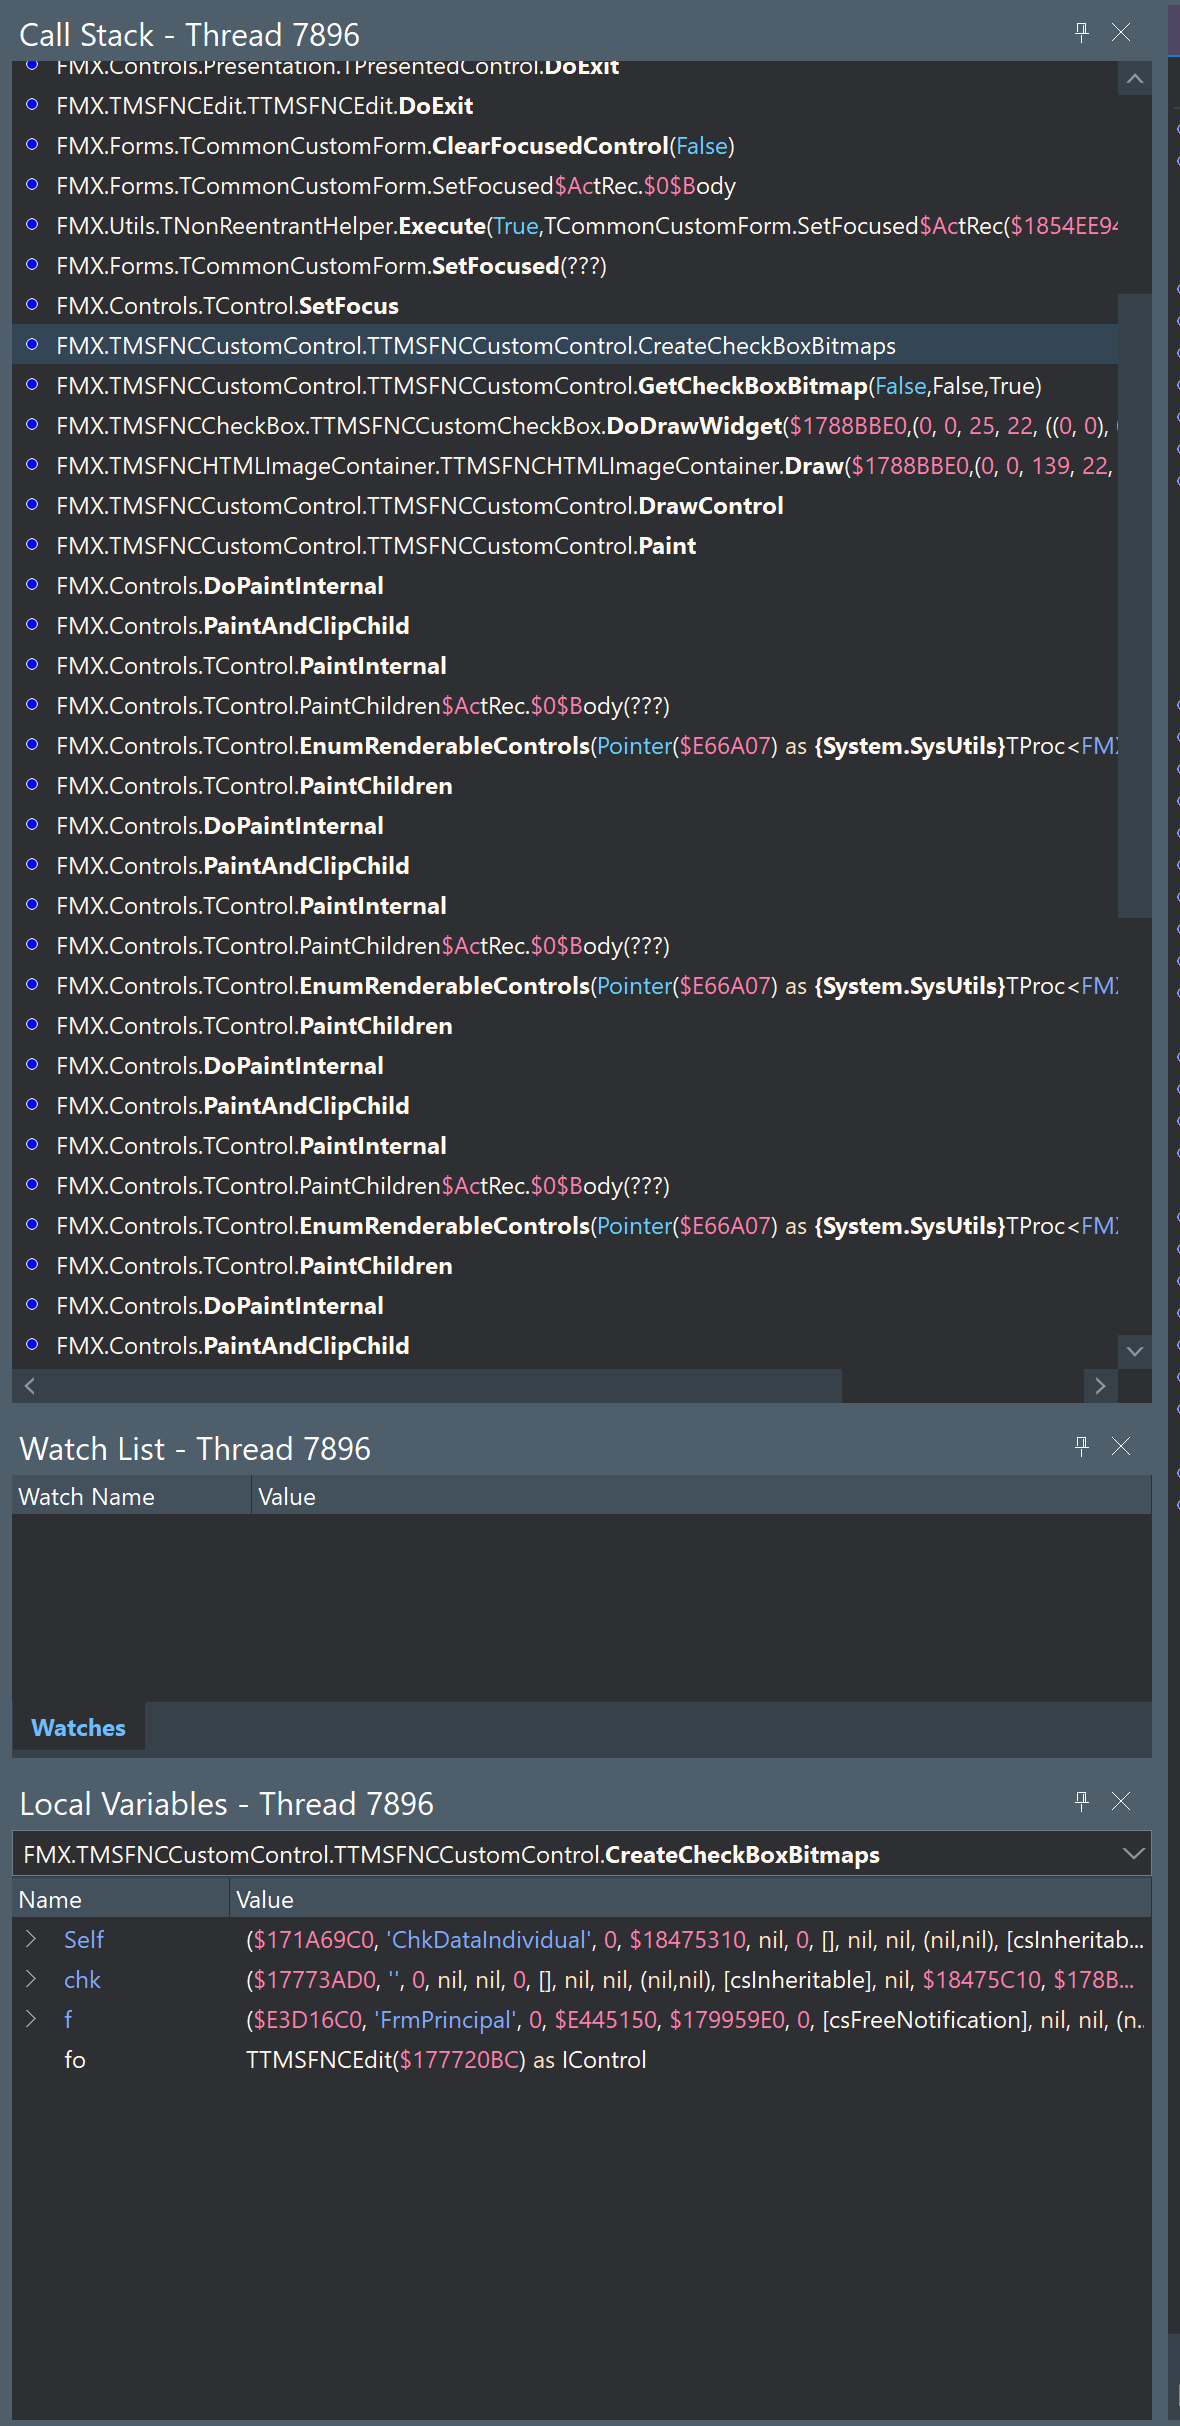This screenshot has width=1180, height=2426.
Task: Click breakpoint dot beside TTMSFNCEdit.DoExit frame
Action: 32,105
